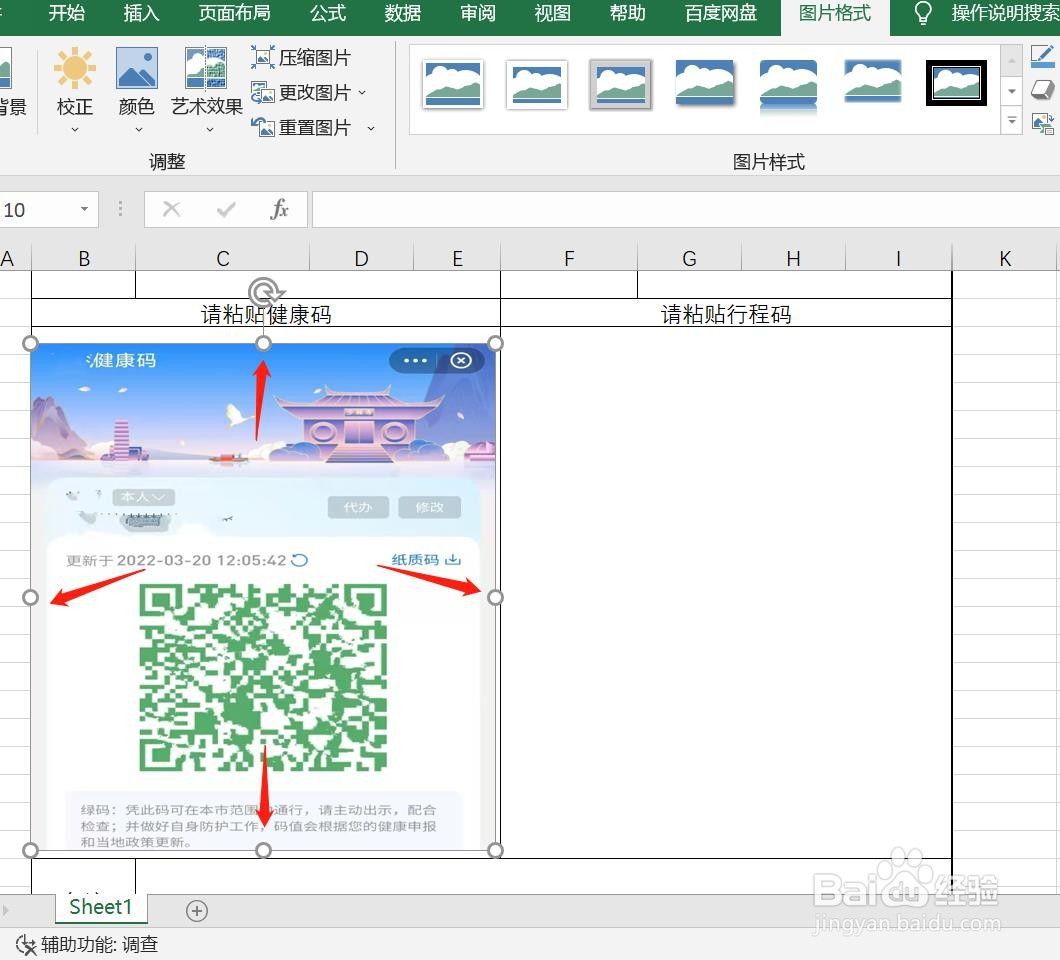Open the 艺术效果 artistic effects tool
This screenshot has height=960, width=1060.
206,82
